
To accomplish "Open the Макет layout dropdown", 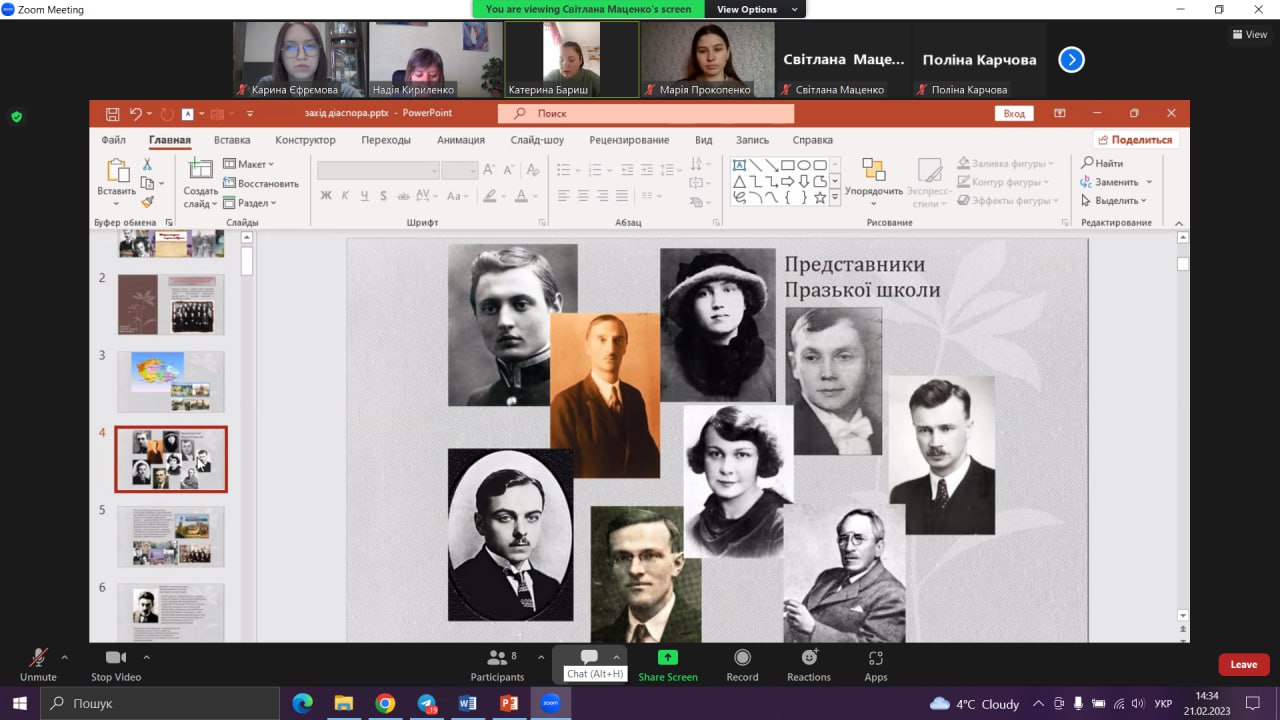I will click(248, 164).
